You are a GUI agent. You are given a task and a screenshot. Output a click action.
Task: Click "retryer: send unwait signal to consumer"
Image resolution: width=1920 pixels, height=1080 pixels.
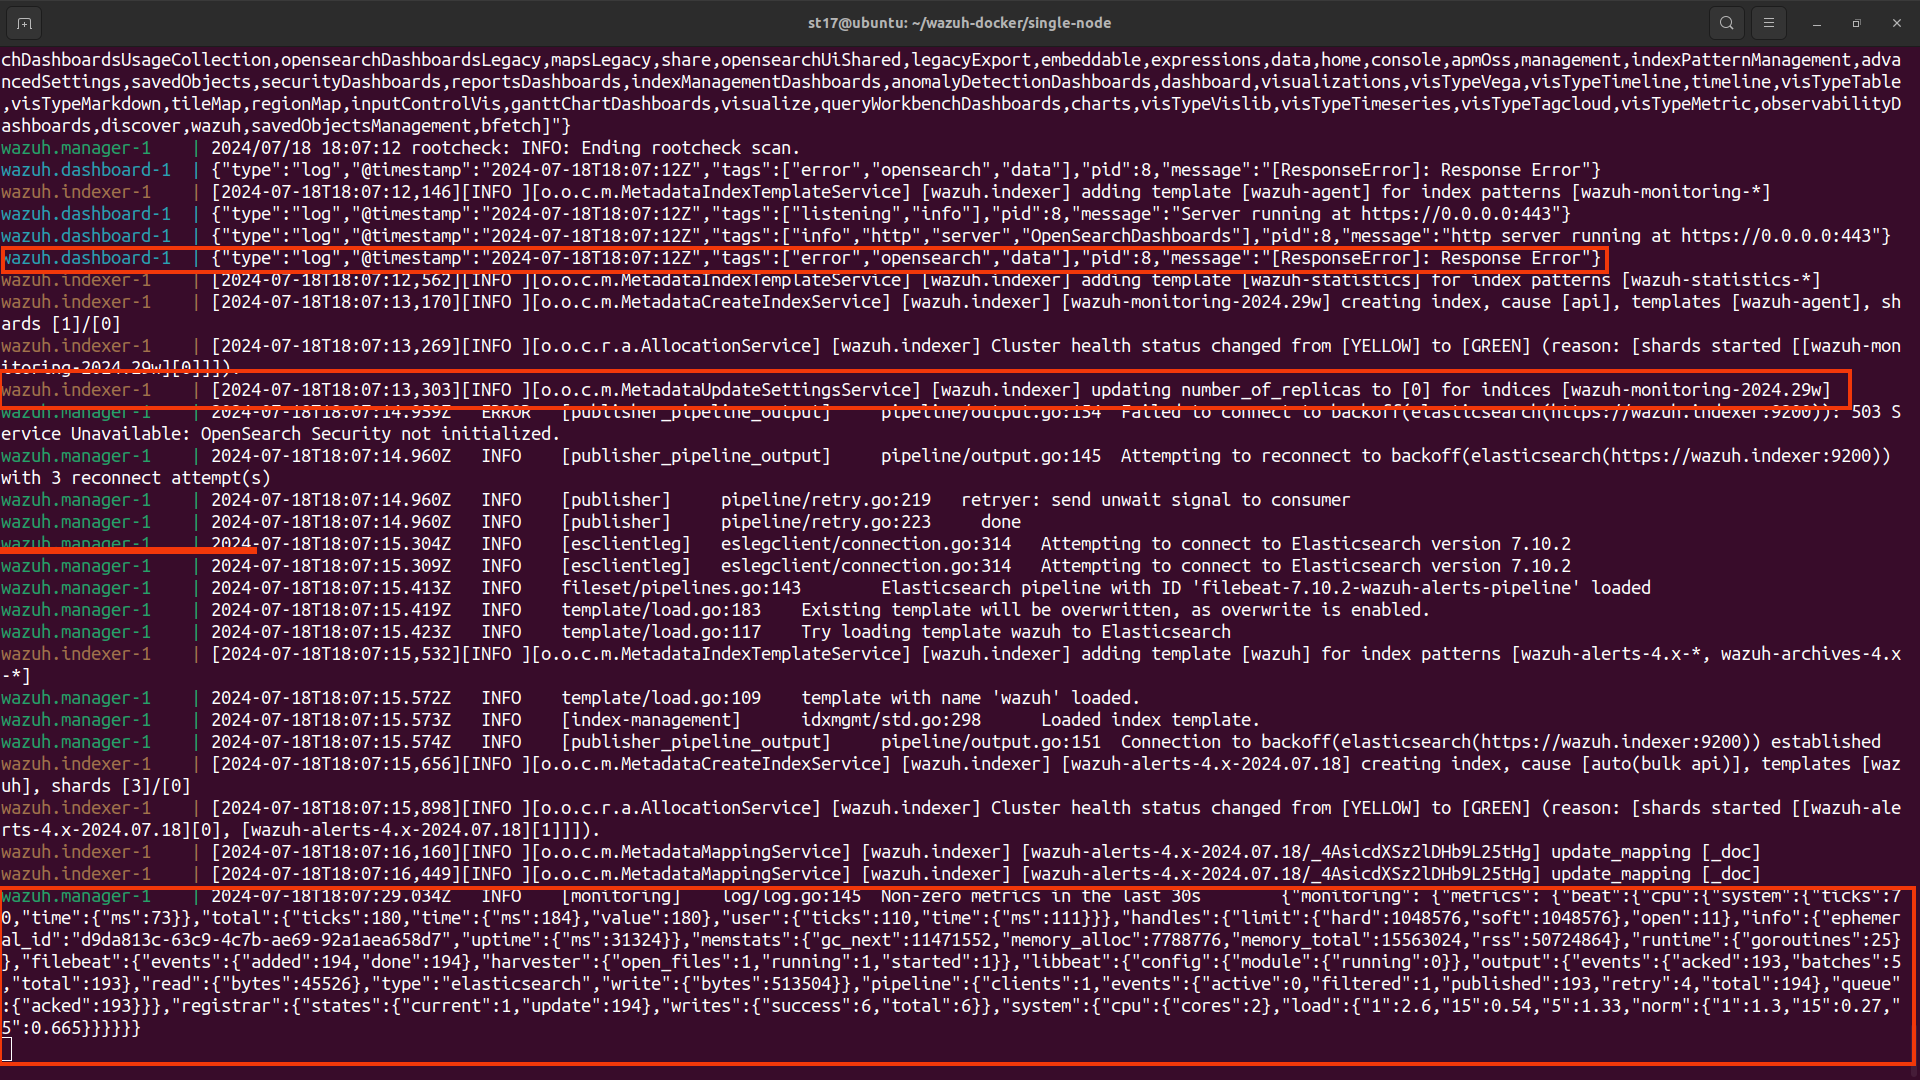coord(1156,500)
